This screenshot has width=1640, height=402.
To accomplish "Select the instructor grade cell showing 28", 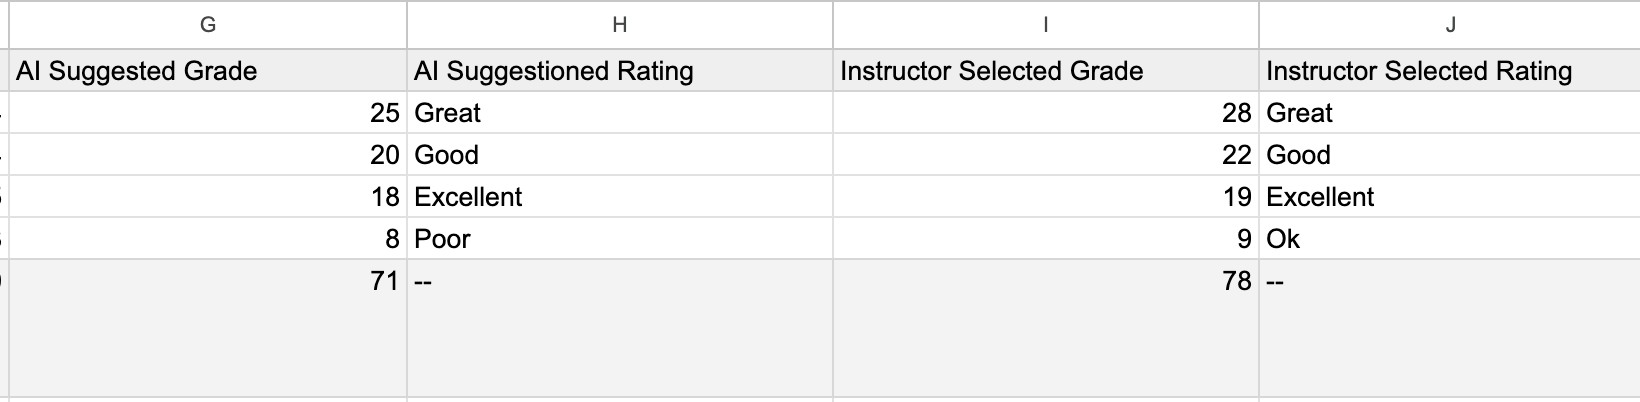I will click(1046, 113).
